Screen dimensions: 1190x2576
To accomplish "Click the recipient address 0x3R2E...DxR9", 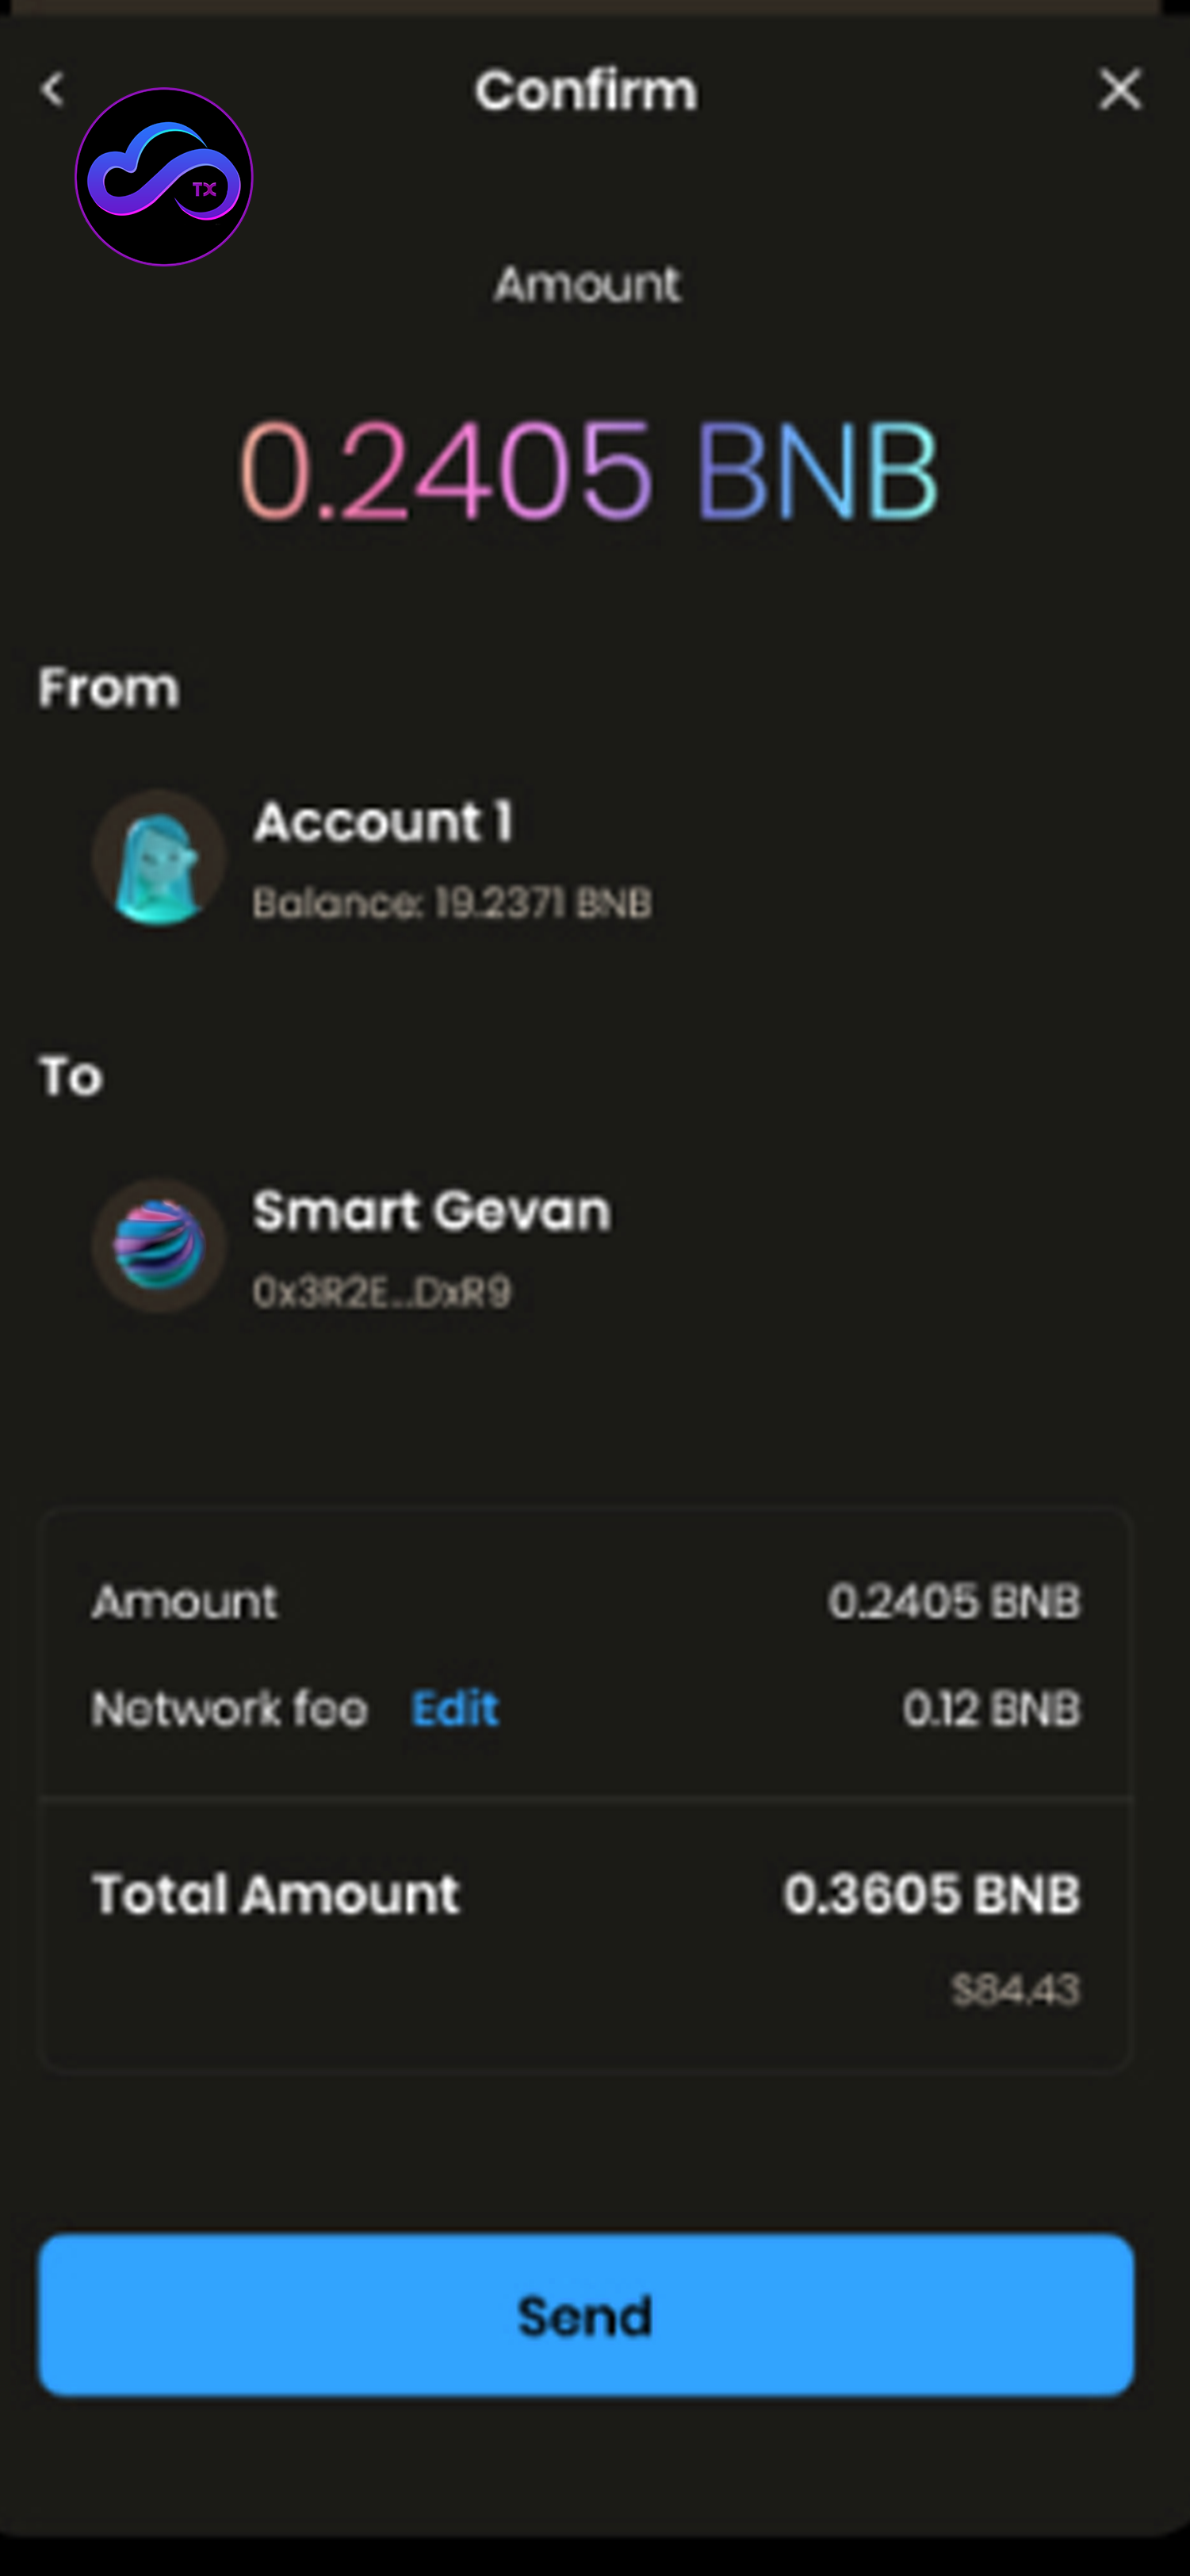I will [382, 1292].
